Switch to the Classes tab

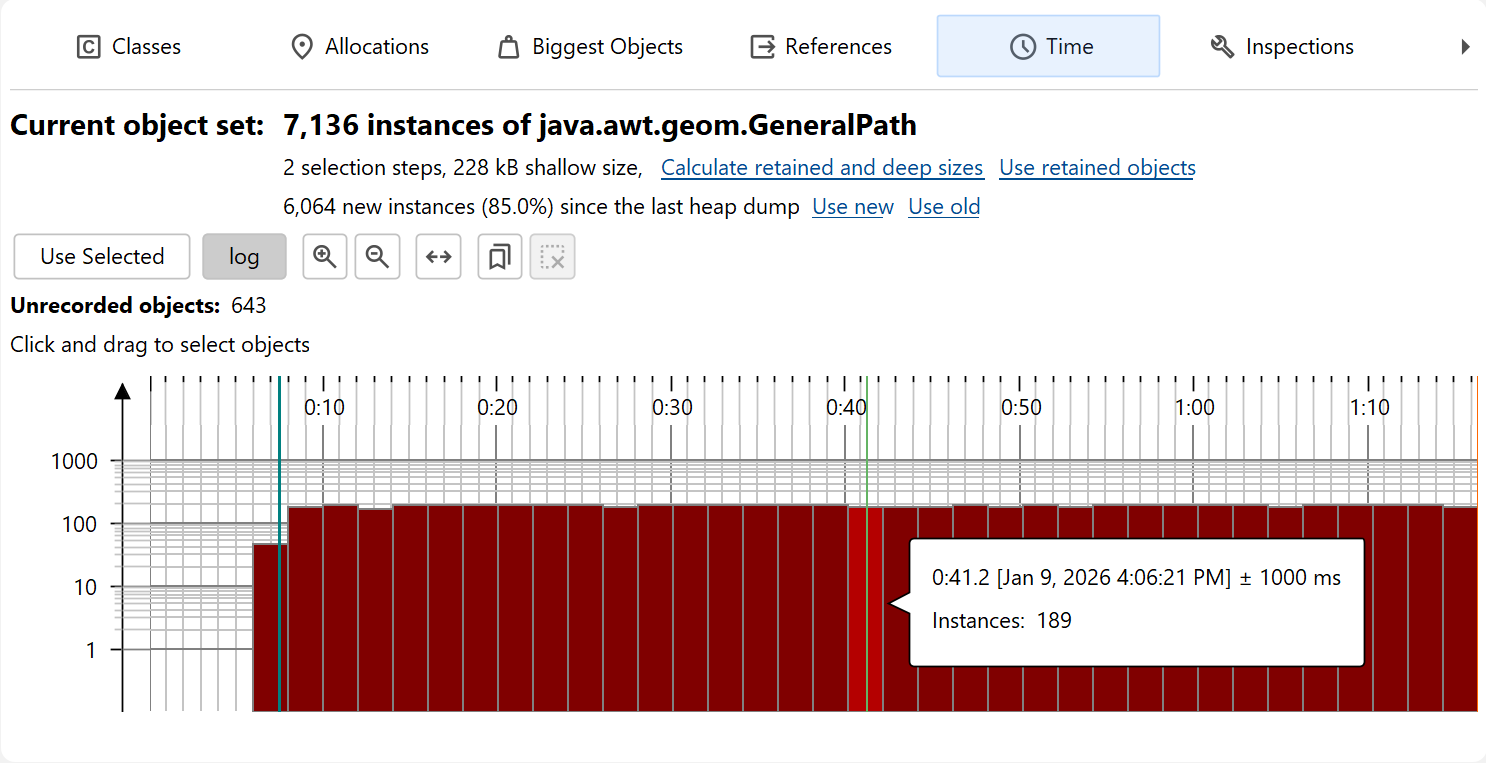tap(129, 47)
